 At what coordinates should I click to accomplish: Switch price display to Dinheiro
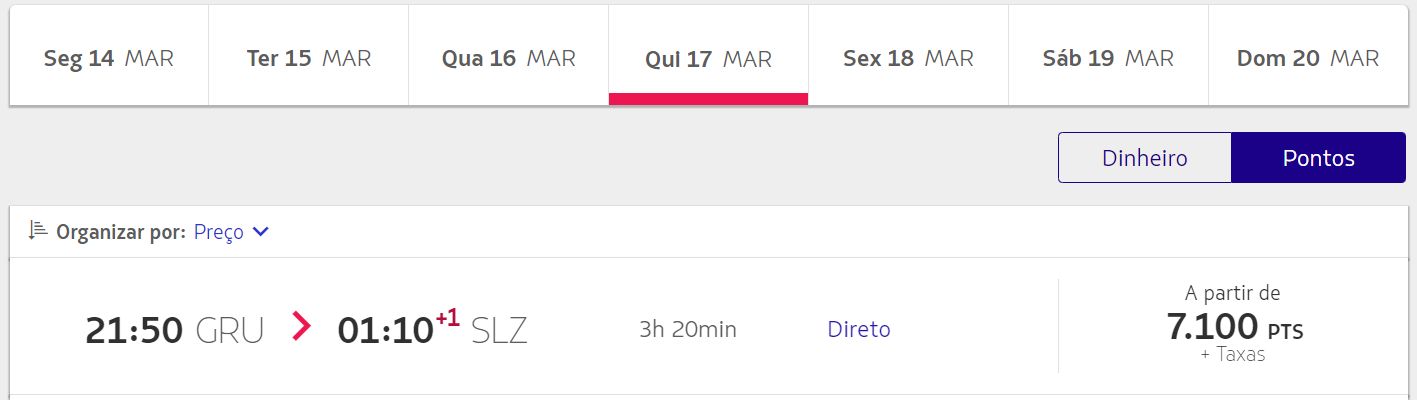(x=1144, y=158)
